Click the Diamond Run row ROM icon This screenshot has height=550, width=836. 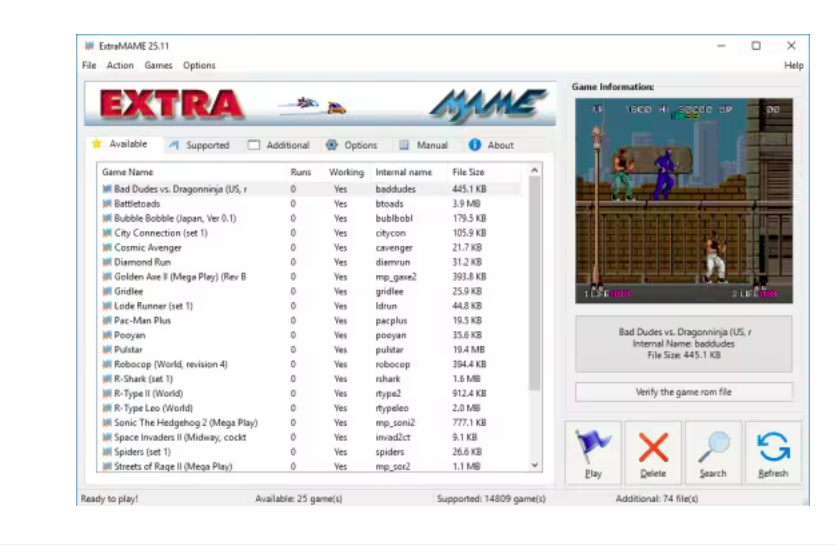[107, 262]
